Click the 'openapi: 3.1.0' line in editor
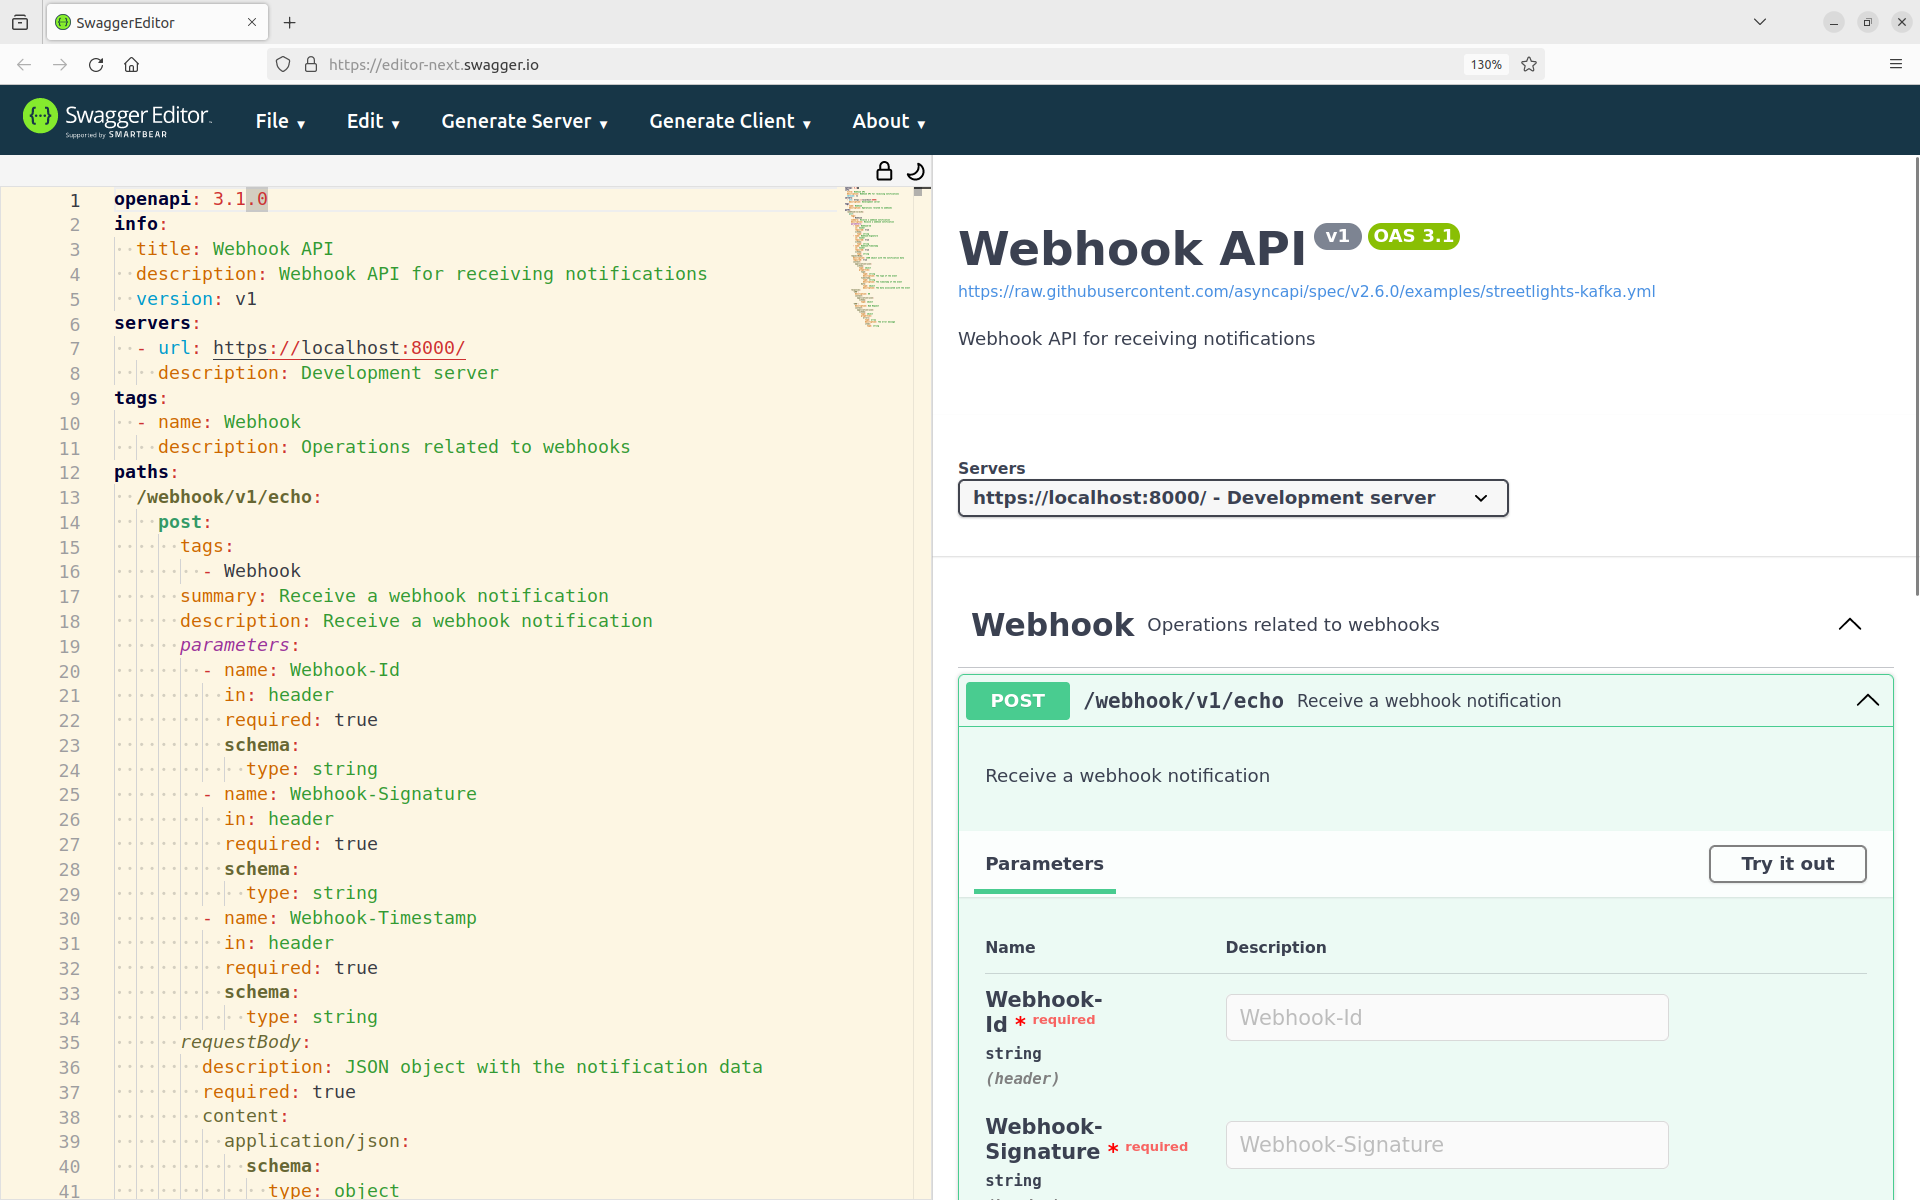The image size is (1920, 1200). (x=190, y=199)
